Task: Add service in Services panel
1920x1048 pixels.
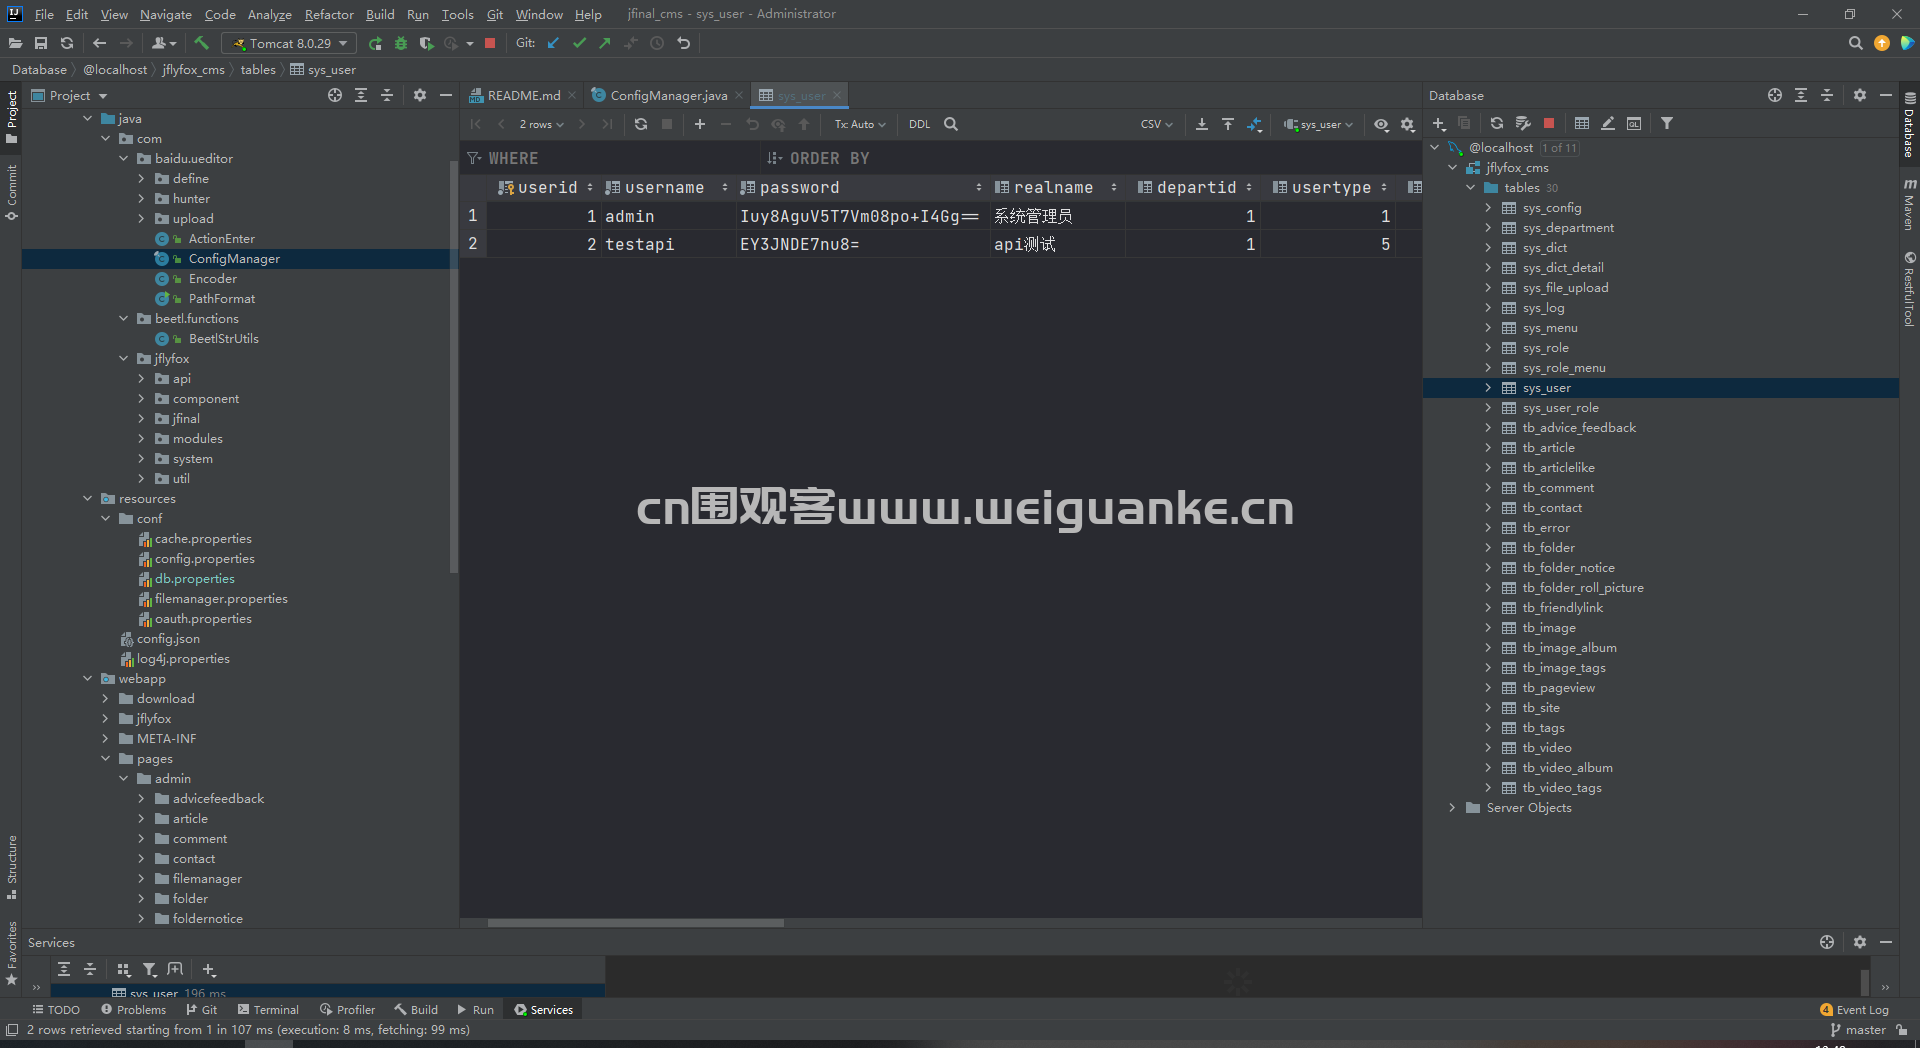Action: (x=209, y=969)
